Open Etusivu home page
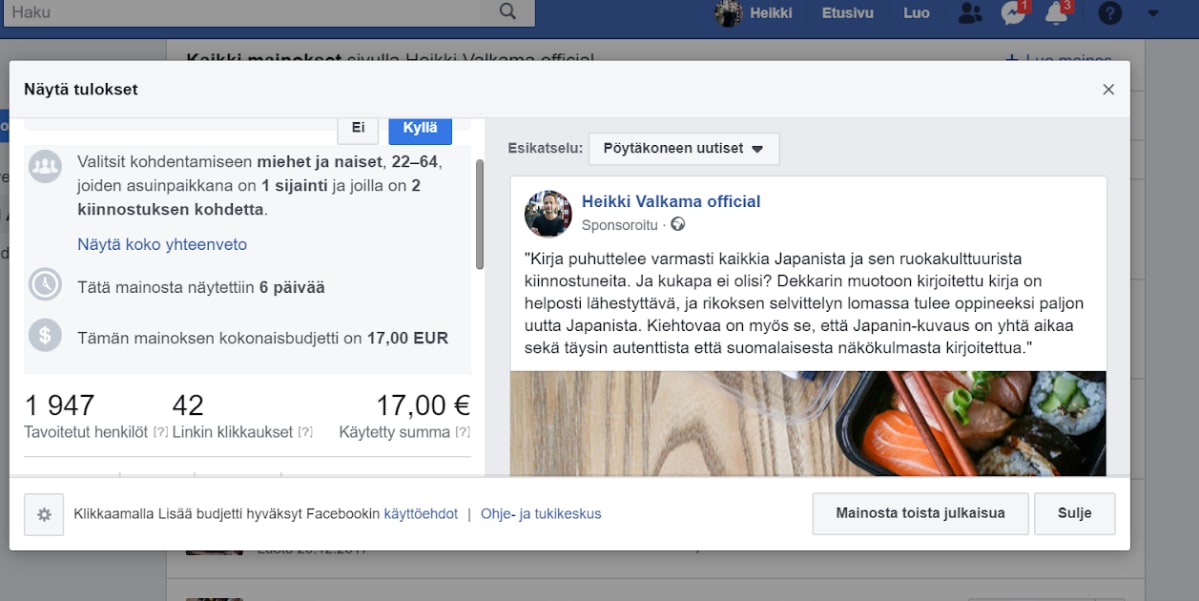The image size is (1199, 601). [847, 13]
